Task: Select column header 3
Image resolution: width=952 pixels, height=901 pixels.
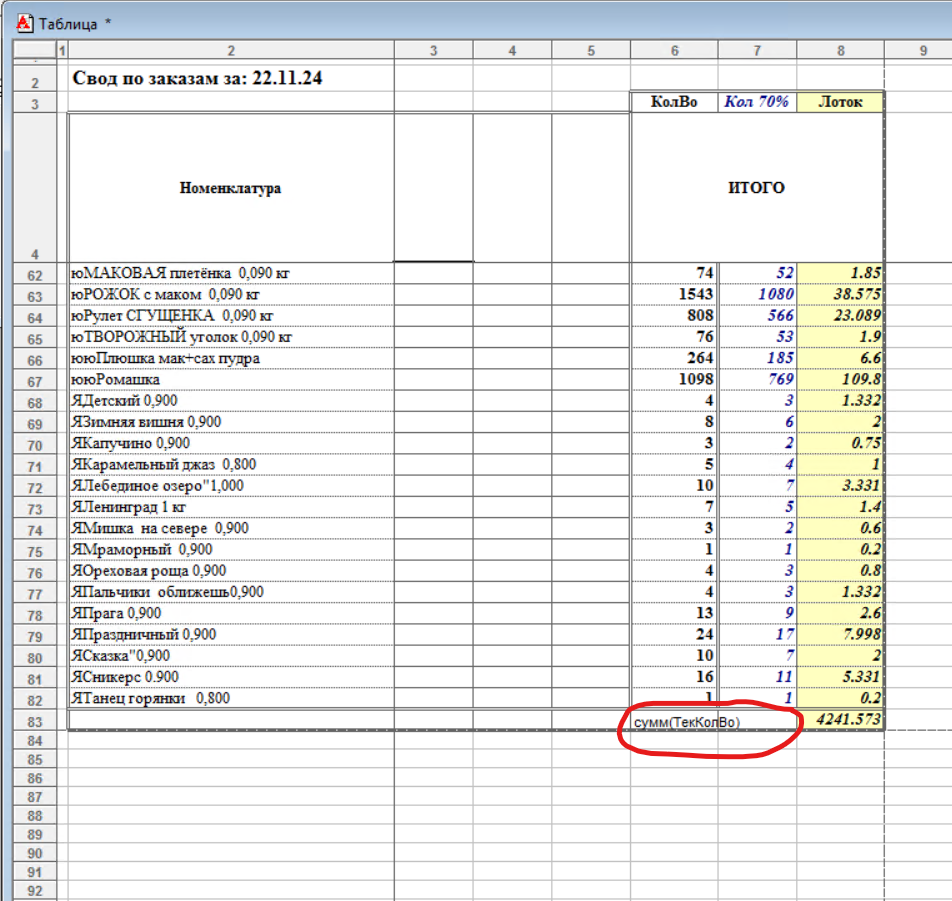Action: (434, 50)
